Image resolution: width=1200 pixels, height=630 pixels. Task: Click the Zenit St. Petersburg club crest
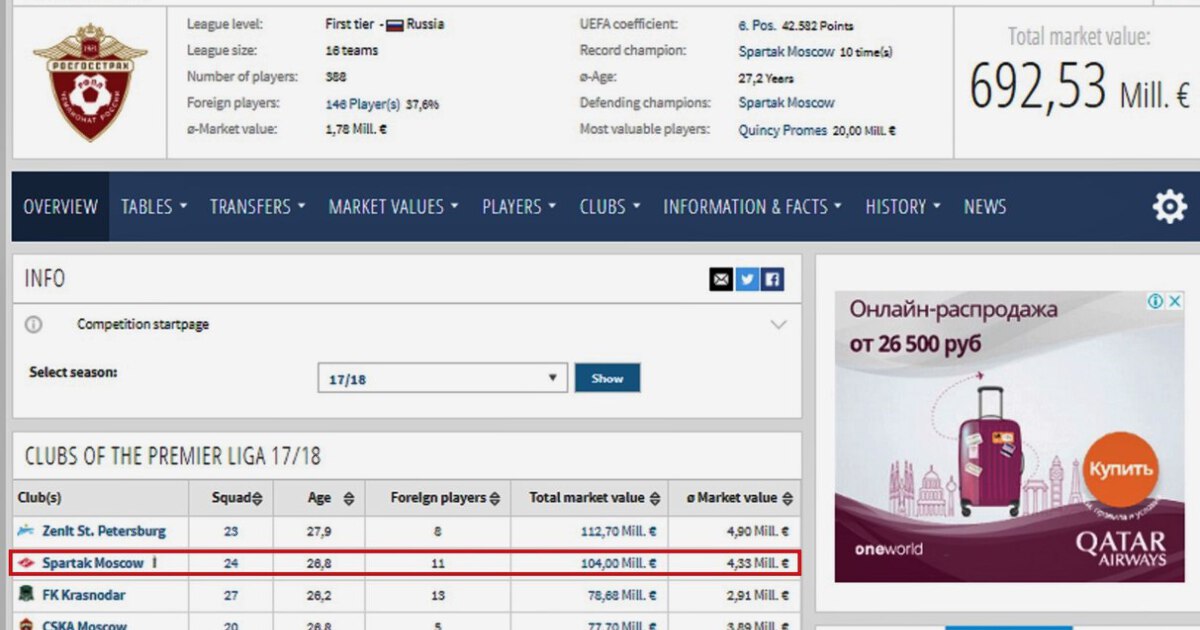click(x=26, y=531)
